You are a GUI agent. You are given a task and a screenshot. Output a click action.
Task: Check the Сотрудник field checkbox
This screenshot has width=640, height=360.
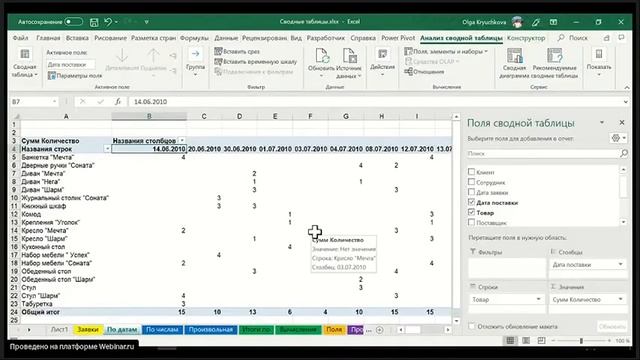[x=471, y=182]
